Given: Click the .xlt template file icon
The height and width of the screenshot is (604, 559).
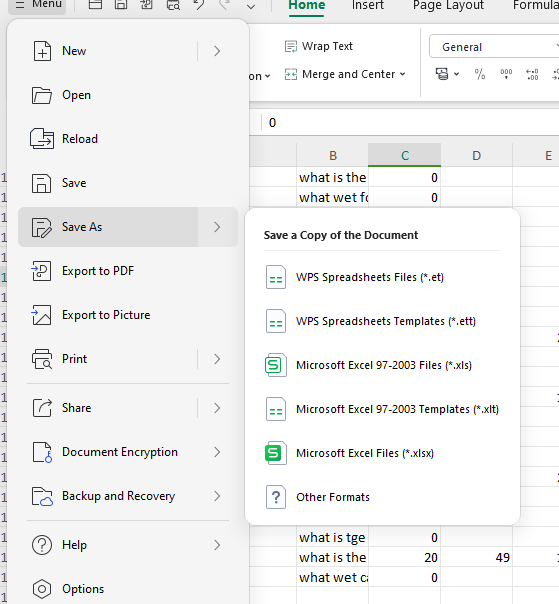Looking at the screenshot, I should (276, 409).
